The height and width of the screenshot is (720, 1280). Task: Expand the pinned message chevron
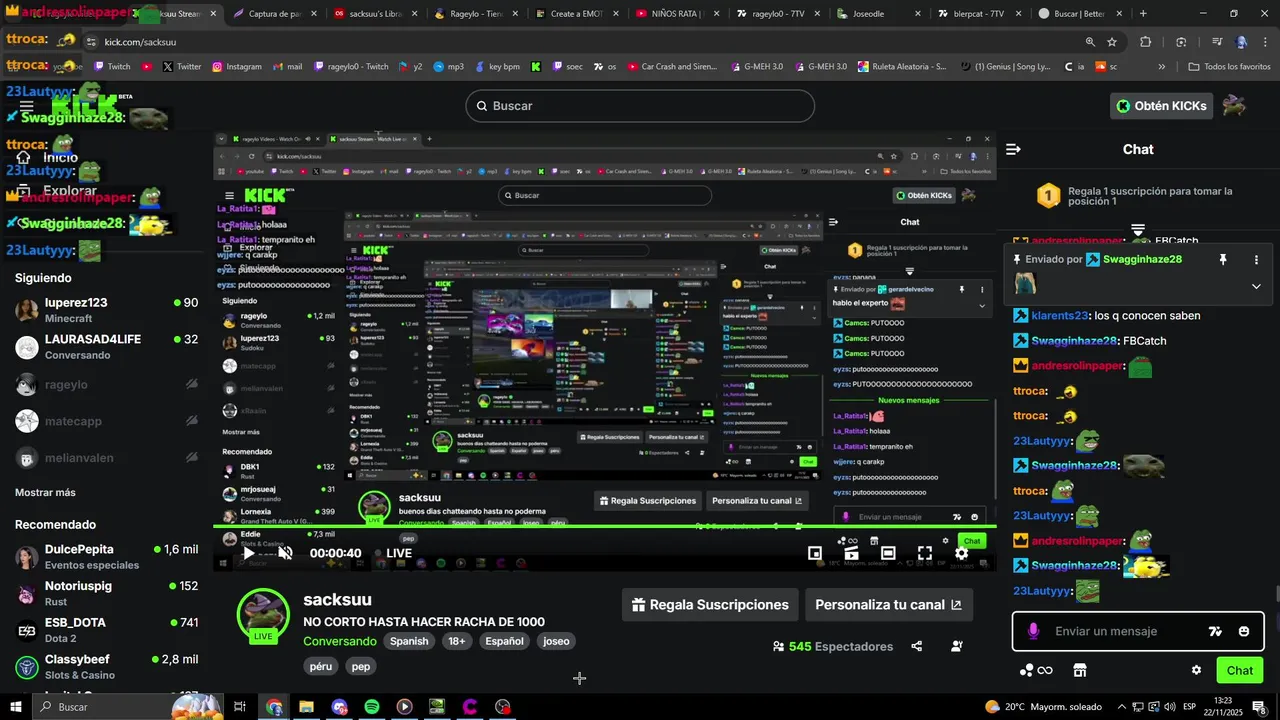click(x=1256, y=286)
